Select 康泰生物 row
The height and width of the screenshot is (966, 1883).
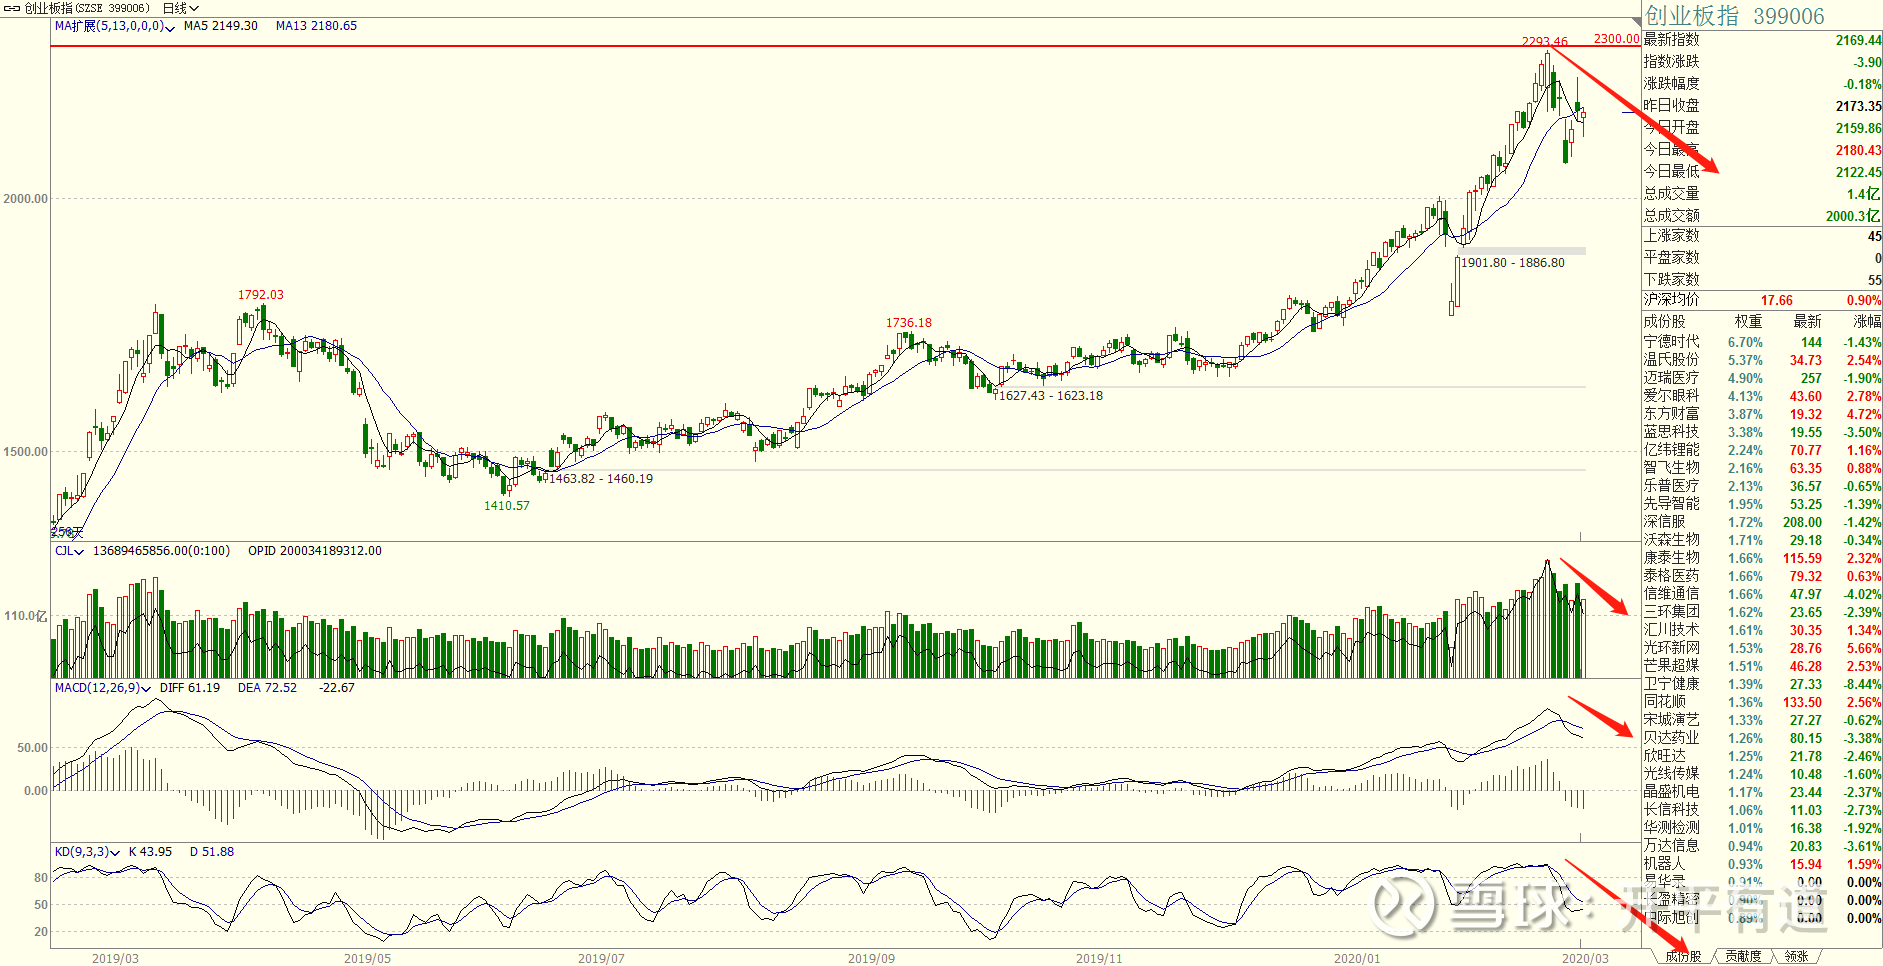pyautogui.click(x=1762, y=558)
